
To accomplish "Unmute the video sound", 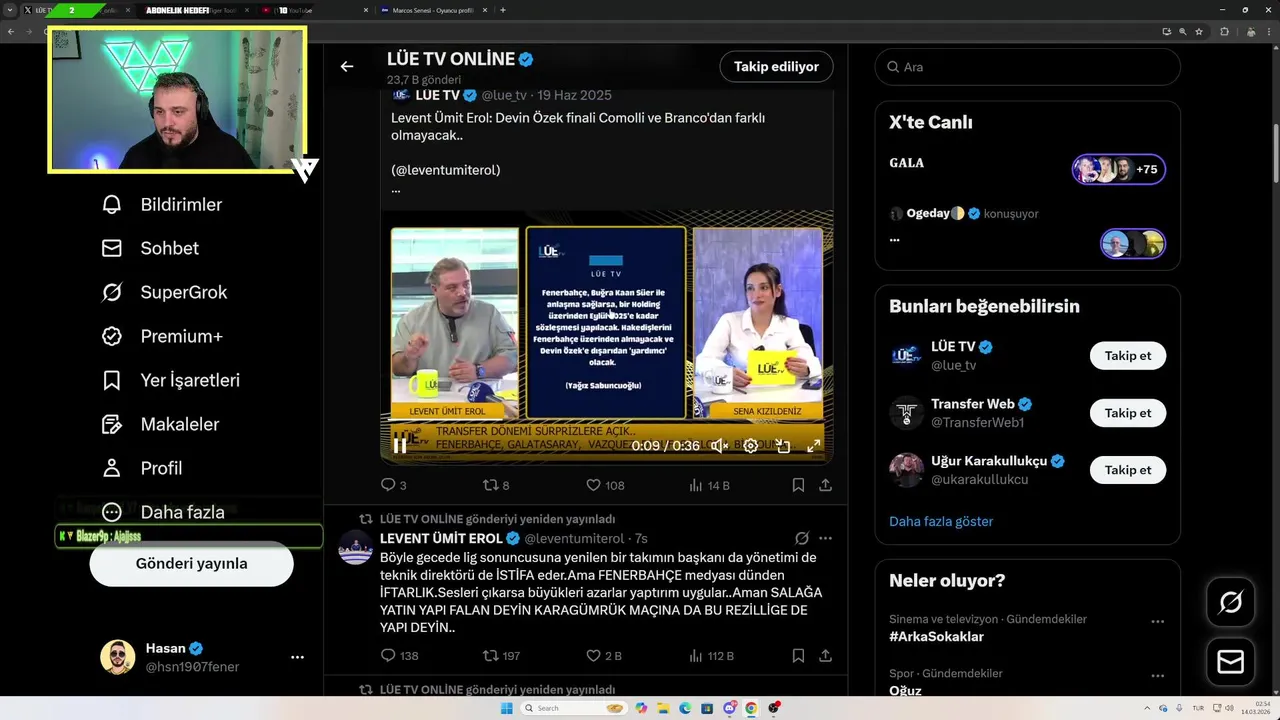I will tap(719, 446).
